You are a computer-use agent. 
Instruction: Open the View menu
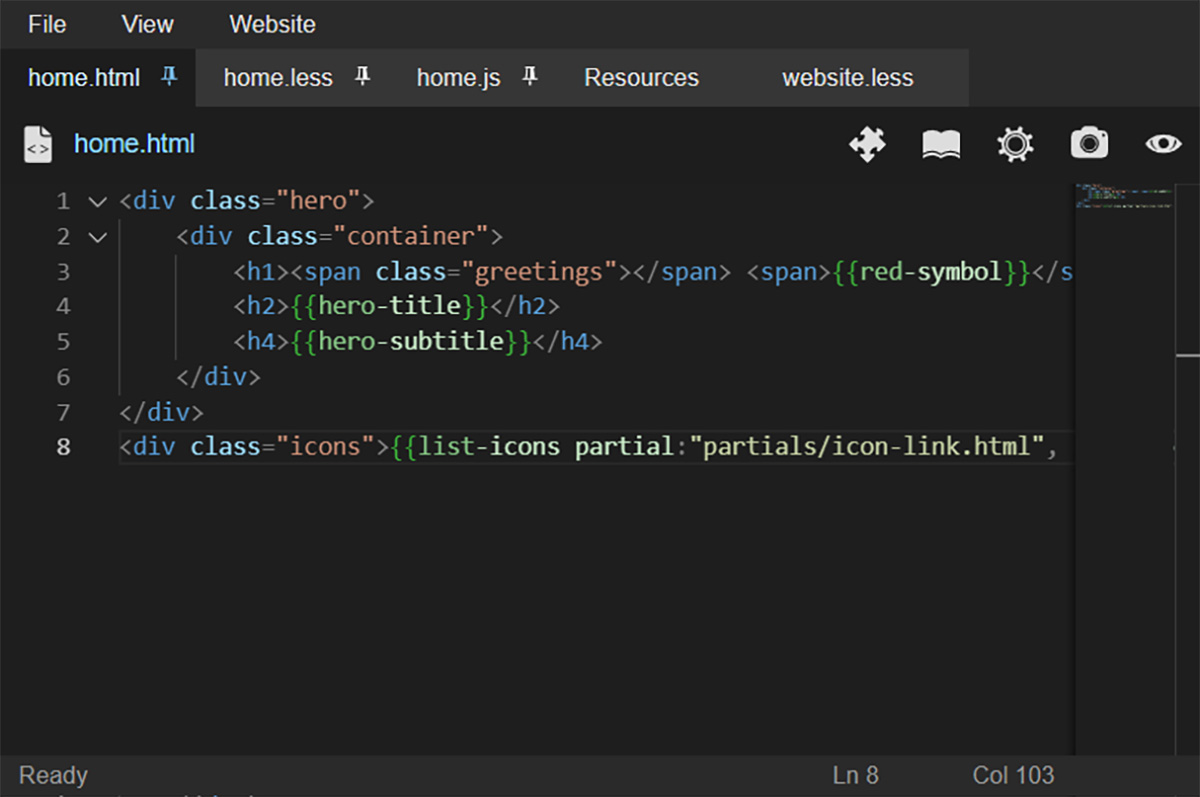[x=147, y=24]
